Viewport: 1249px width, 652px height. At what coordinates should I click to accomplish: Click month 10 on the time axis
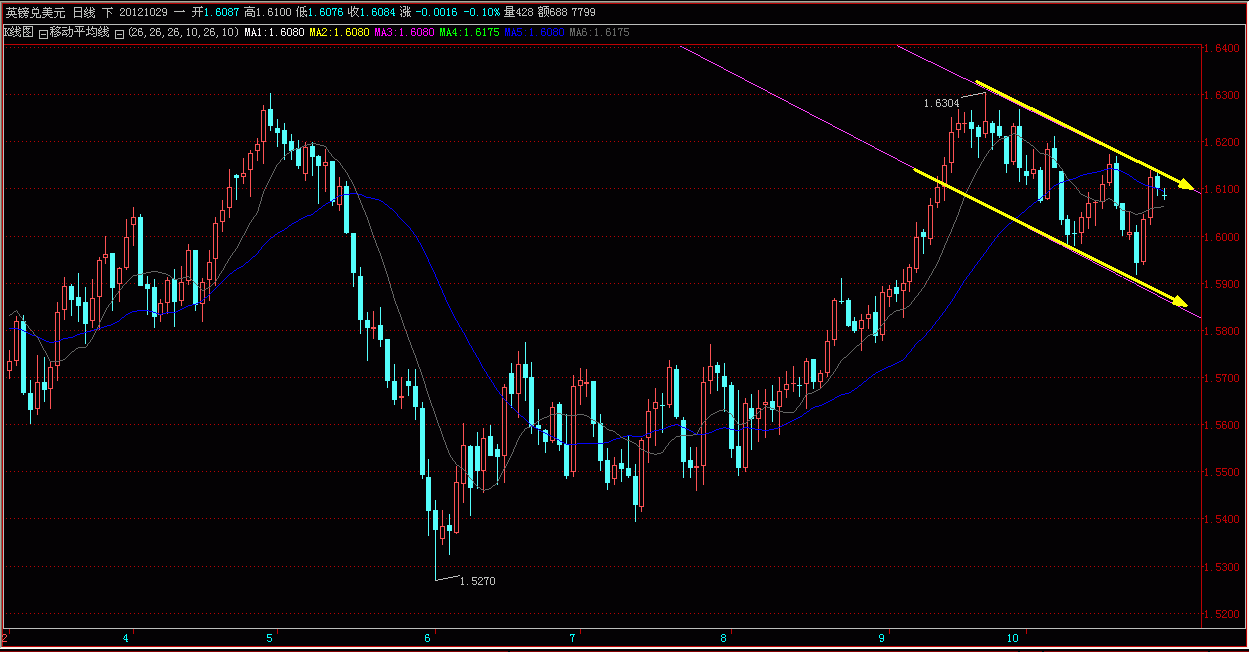pyautogui.click(x=1013, y=637)
